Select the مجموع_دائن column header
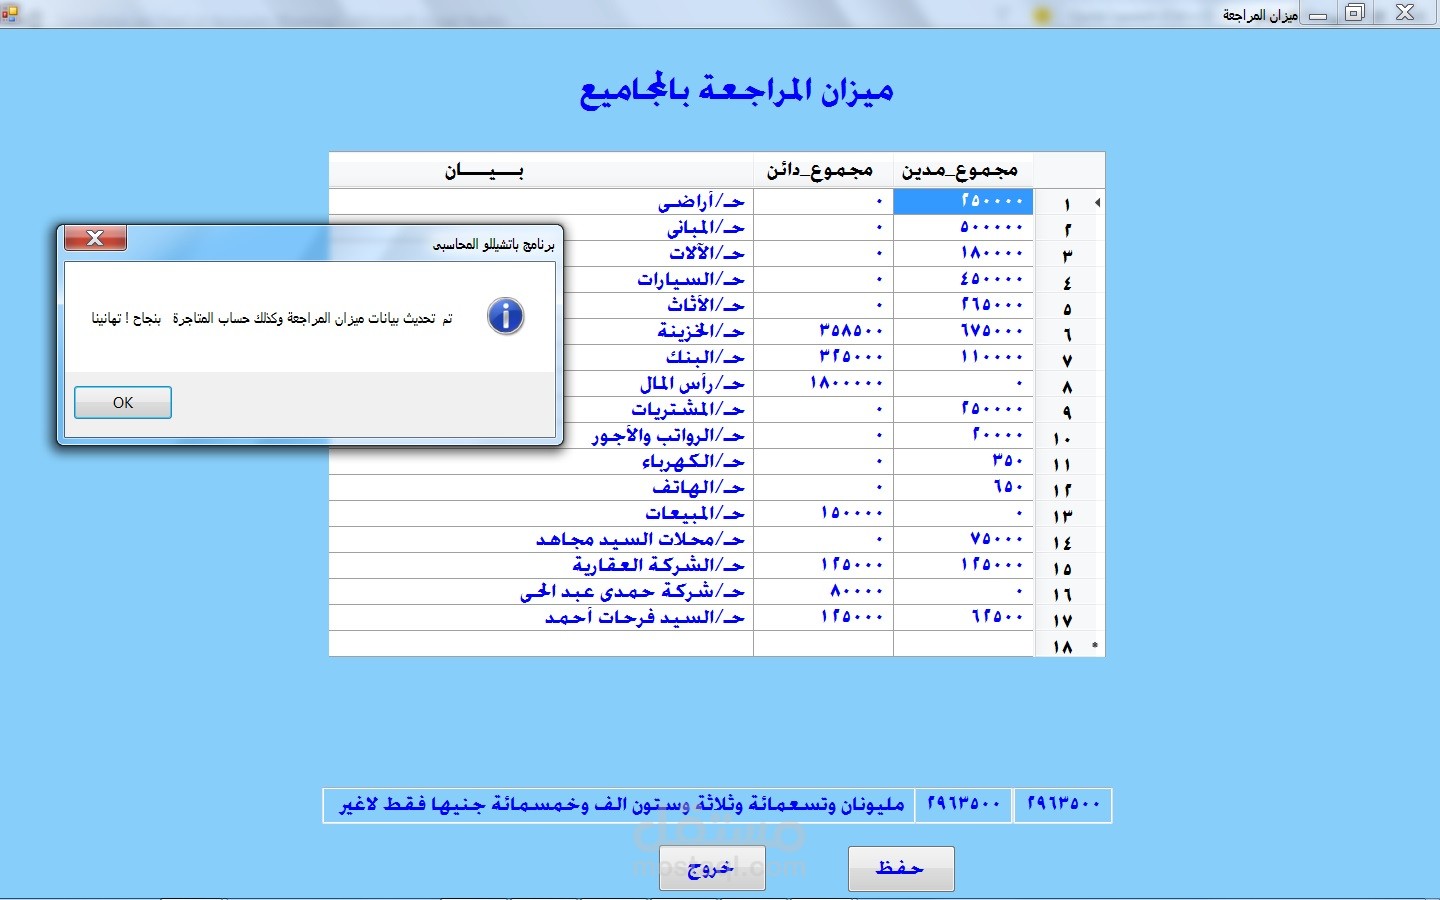This screenshot has width=1440, height=900. [x=823, y=170]
